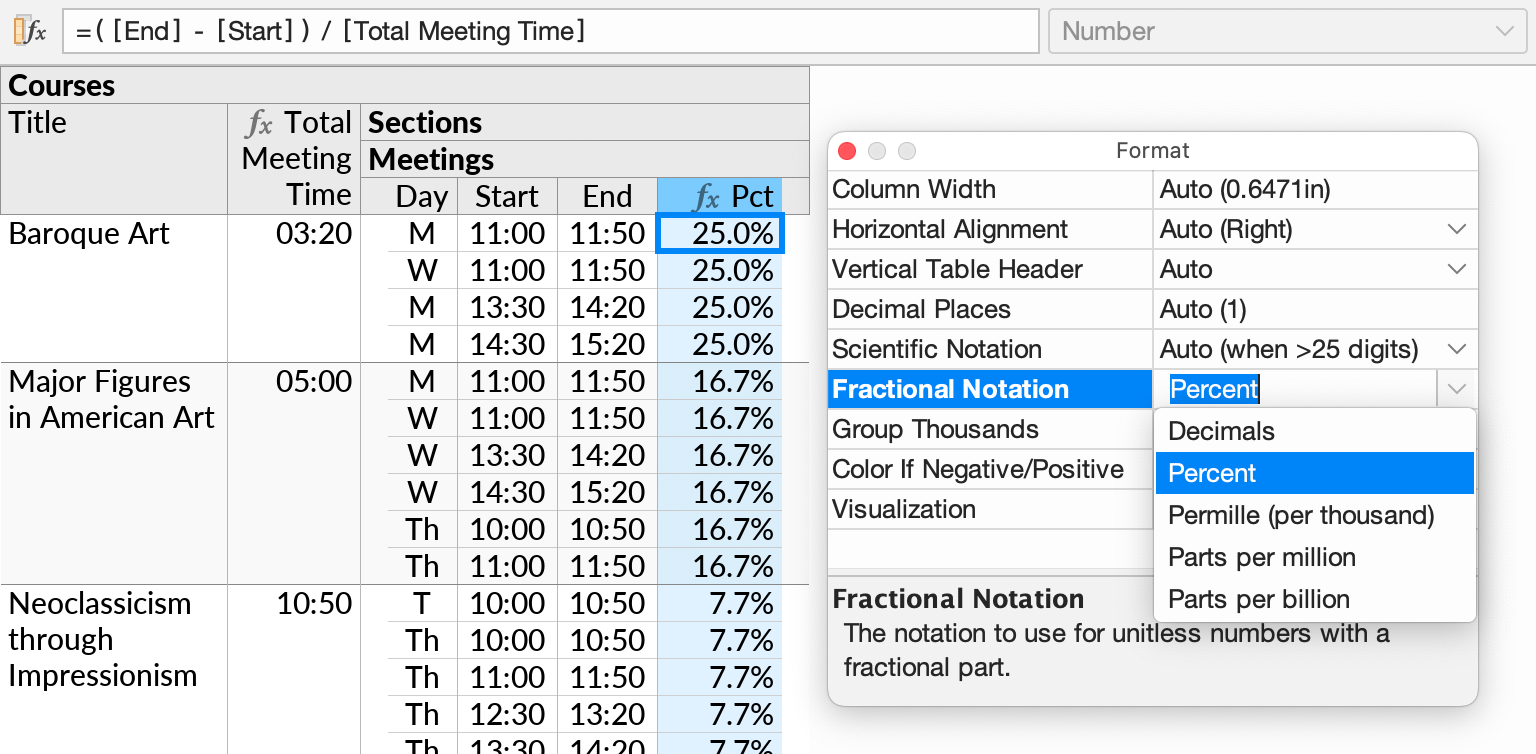
Task: Choose Permille (per thousand) notation
Action: [x=1300, y=515]
